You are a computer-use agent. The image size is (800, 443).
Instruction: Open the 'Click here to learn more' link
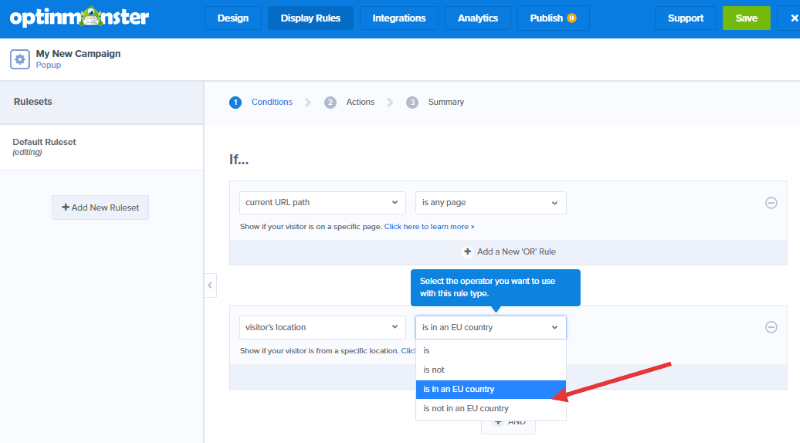(429, 227)
